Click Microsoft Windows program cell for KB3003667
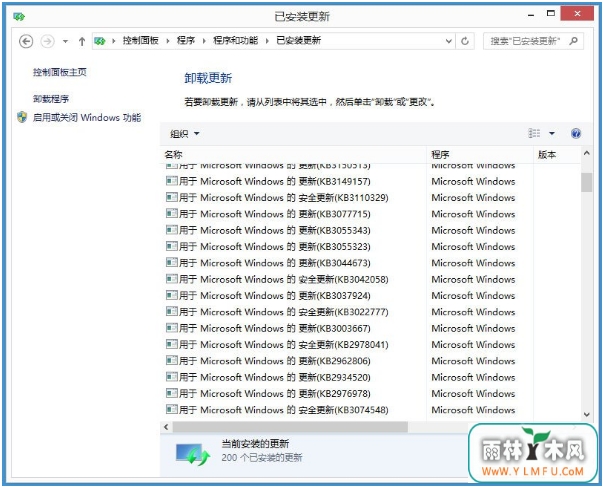 [x=473, y=329]
